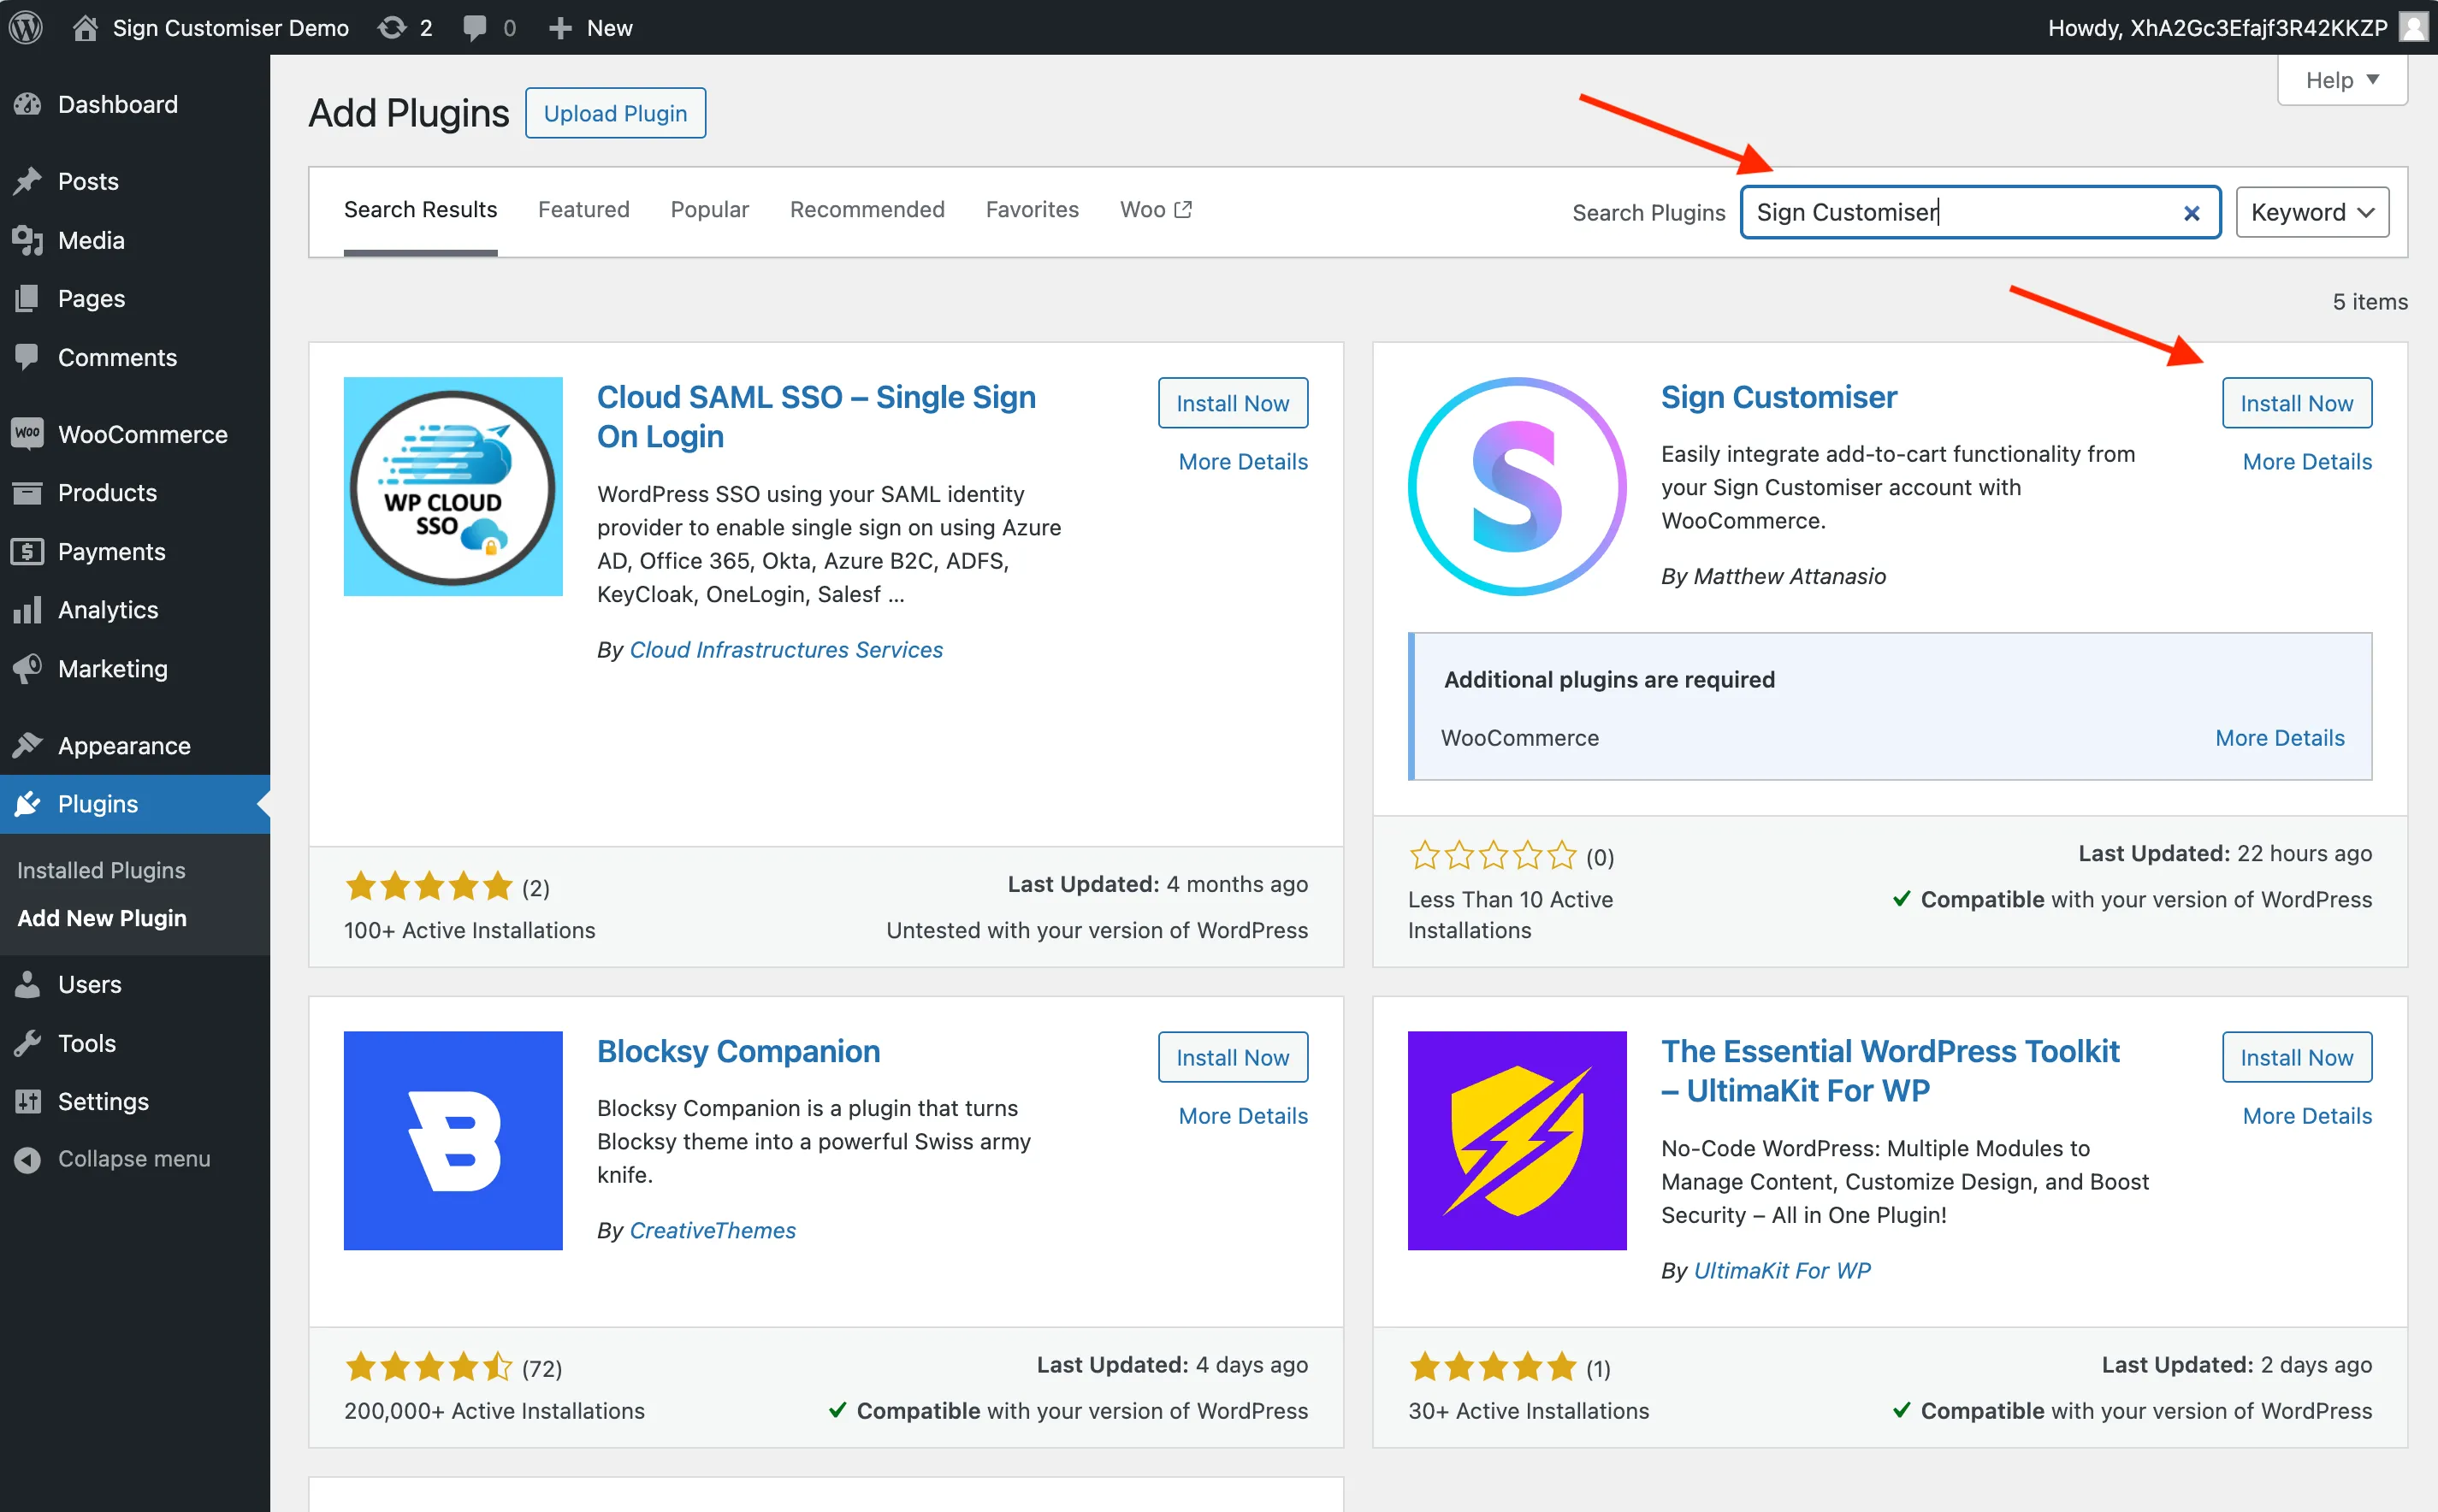This screenshot has height=1512, width=2438.
Task: Switch to the Featured tab
Action: pyautogui.click(x=583, y=209)
